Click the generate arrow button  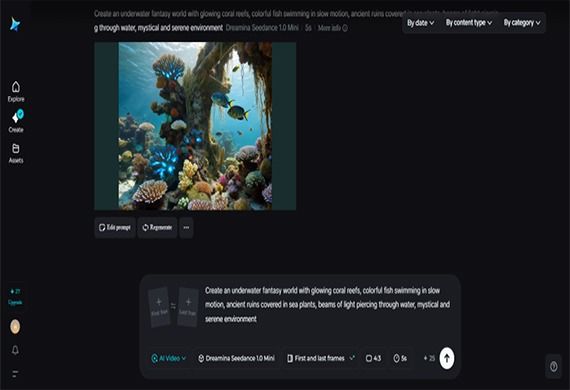[447, 358]
